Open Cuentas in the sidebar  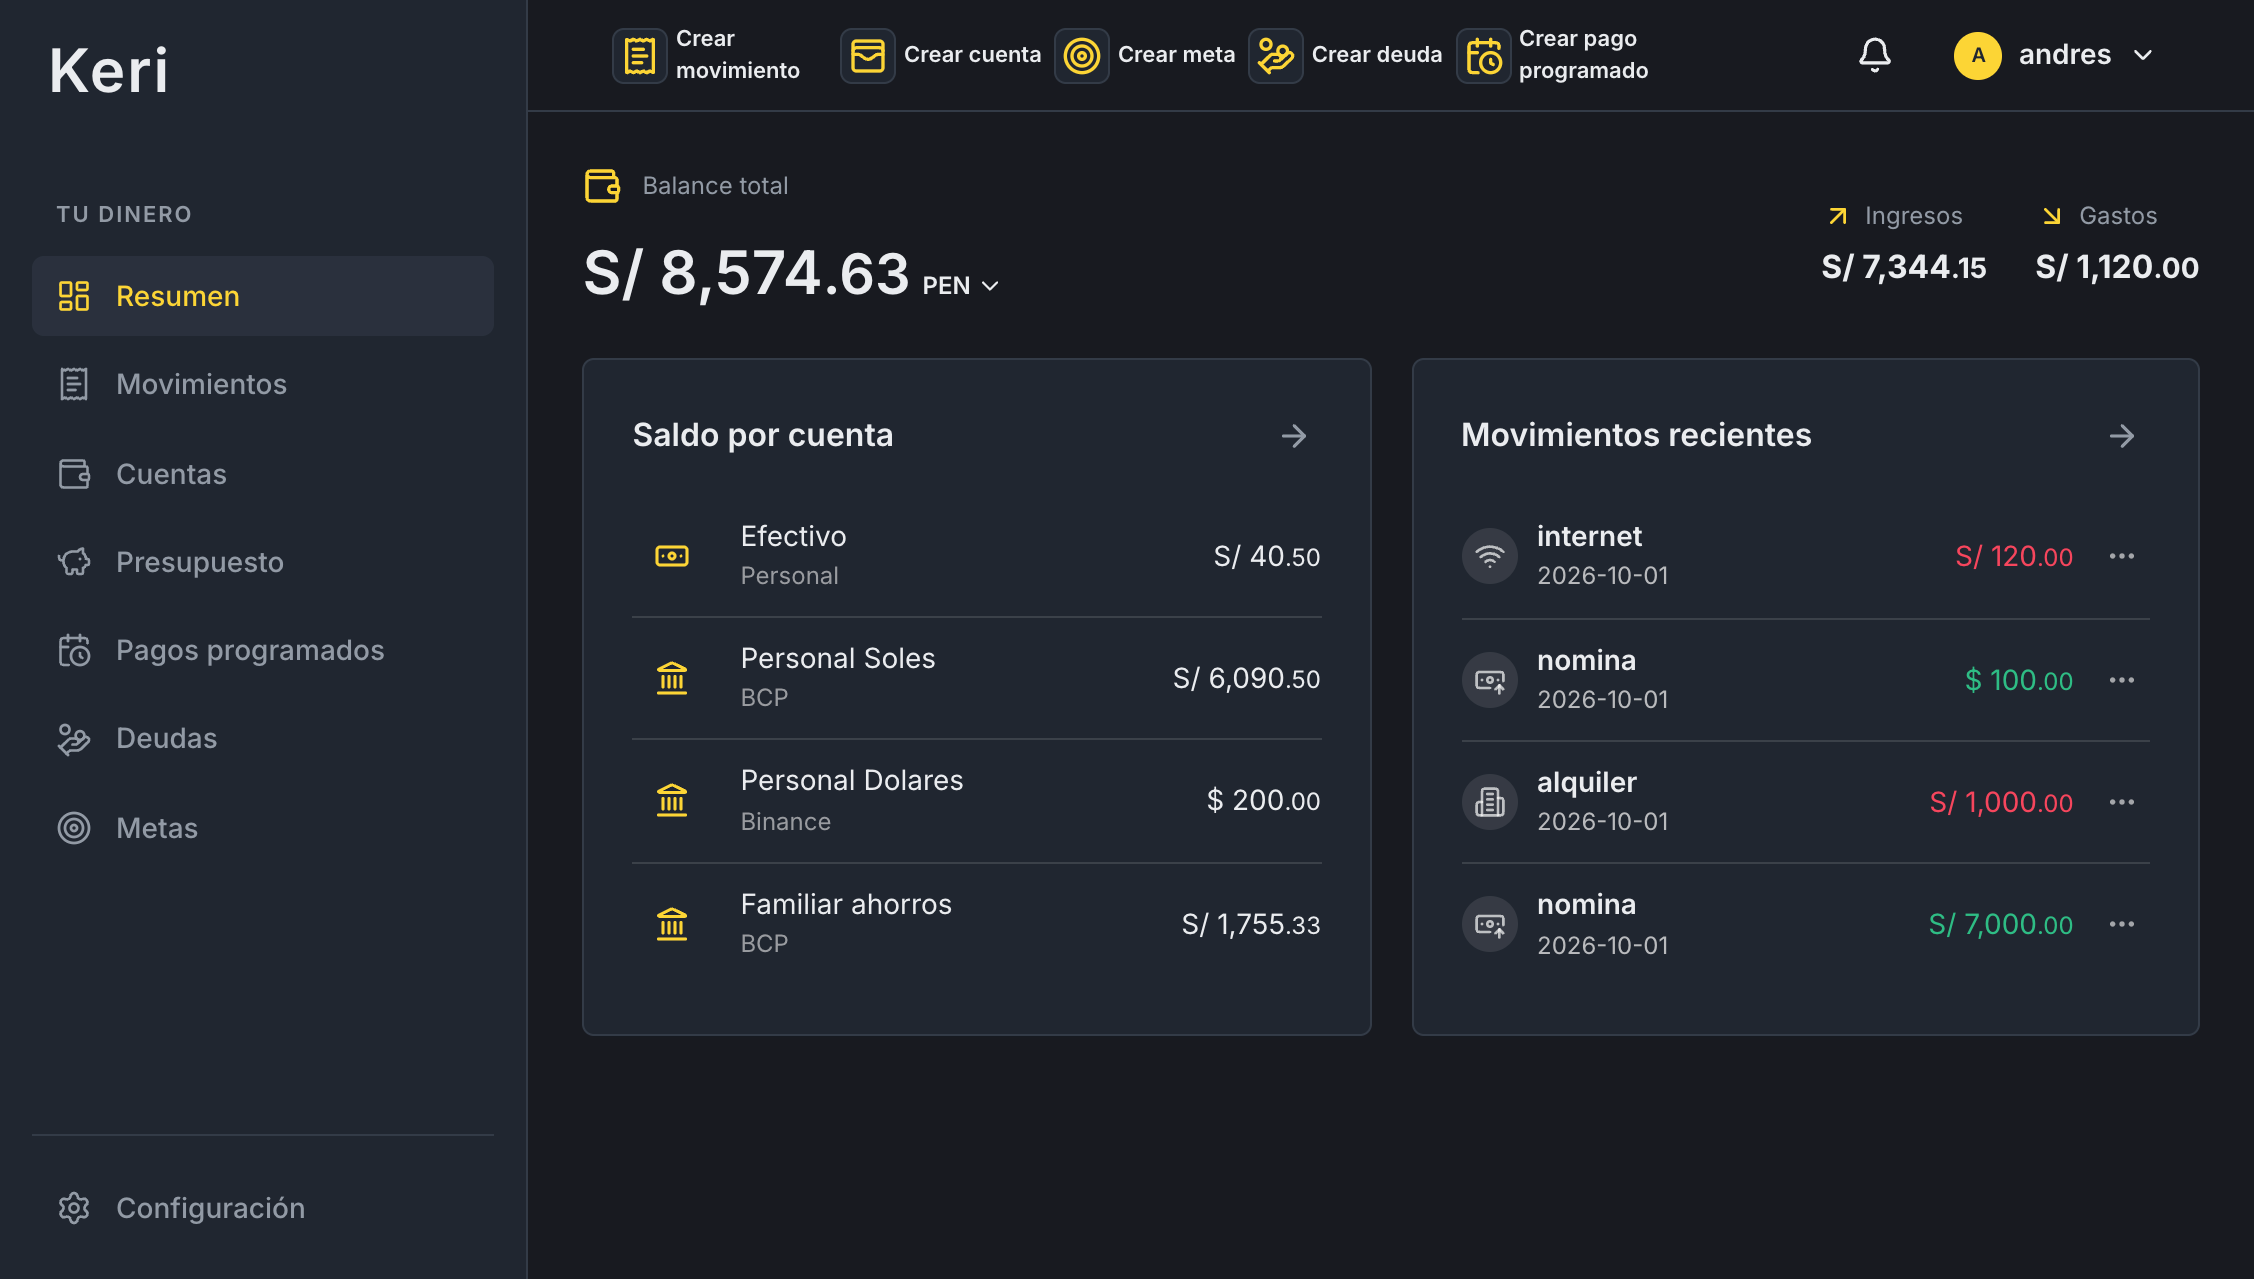[263, 474]
